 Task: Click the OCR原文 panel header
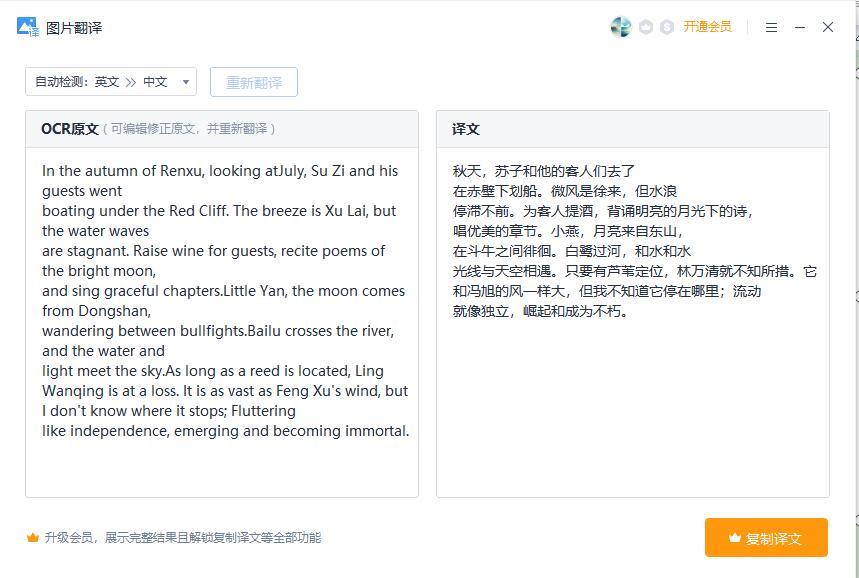(x=70, y=129)
